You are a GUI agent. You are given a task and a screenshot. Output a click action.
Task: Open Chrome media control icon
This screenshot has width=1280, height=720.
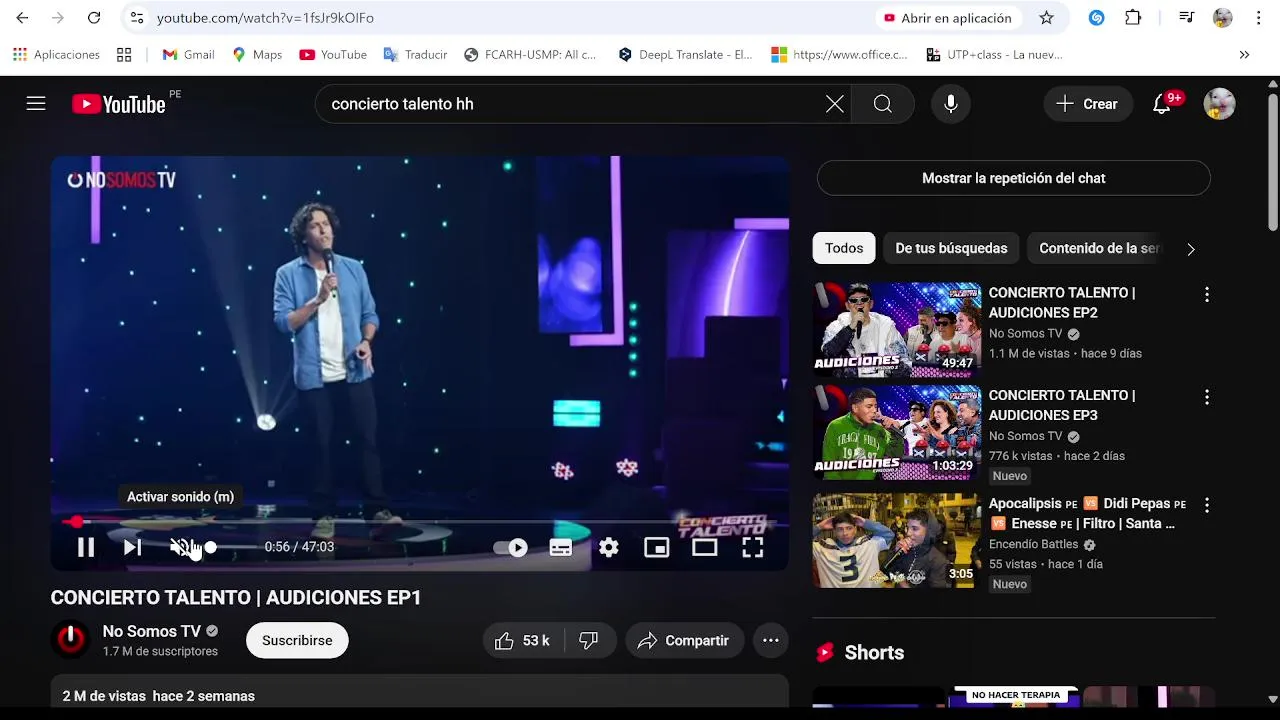(x=1186, y=18)
